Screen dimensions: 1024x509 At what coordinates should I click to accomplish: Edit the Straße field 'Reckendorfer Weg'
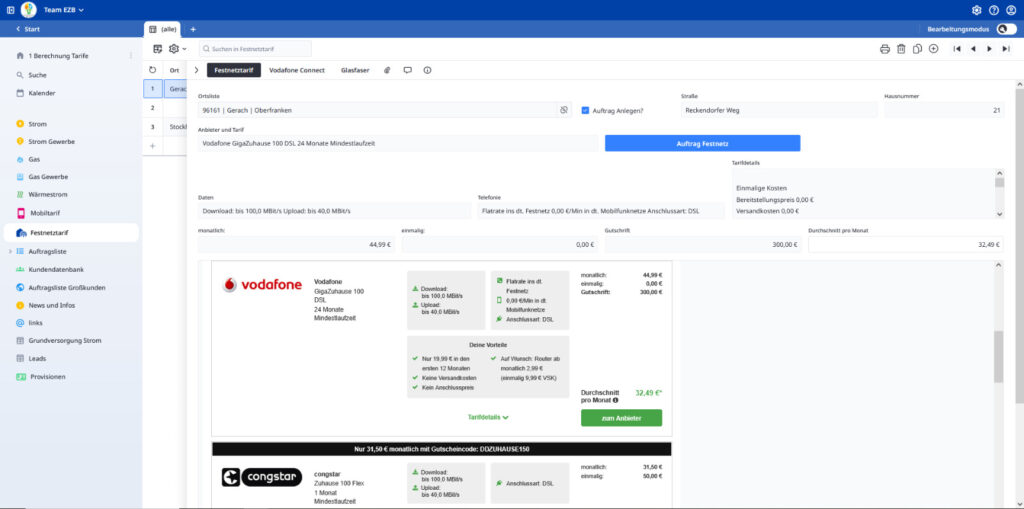coord(779,110)
